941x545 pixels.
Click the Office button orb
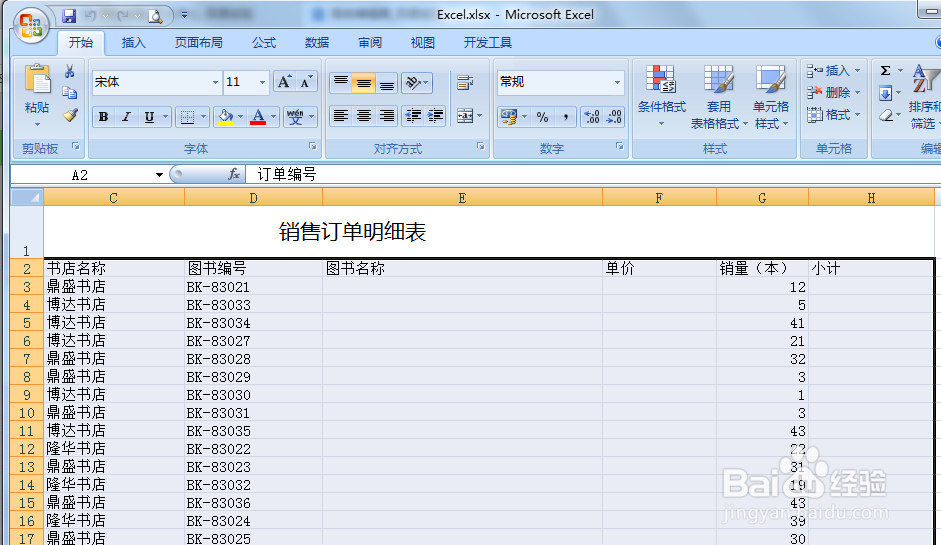31,26
